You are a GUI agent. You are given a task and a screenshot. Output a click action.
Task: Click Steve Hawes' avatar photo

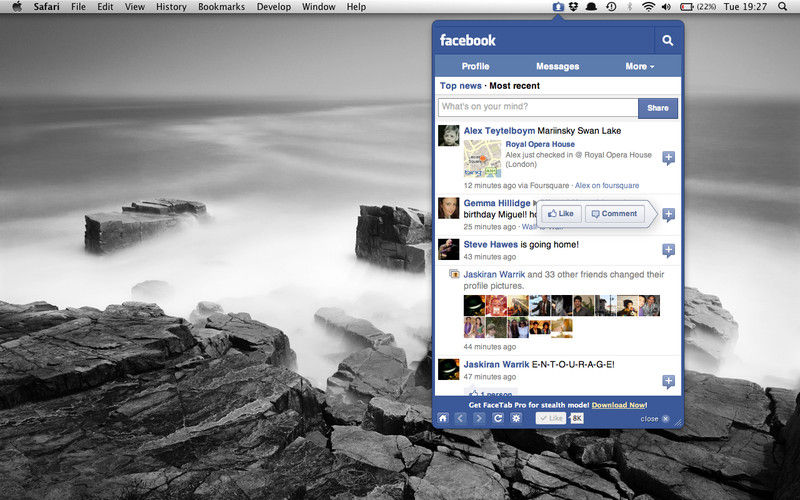click(x=448, y=249)
